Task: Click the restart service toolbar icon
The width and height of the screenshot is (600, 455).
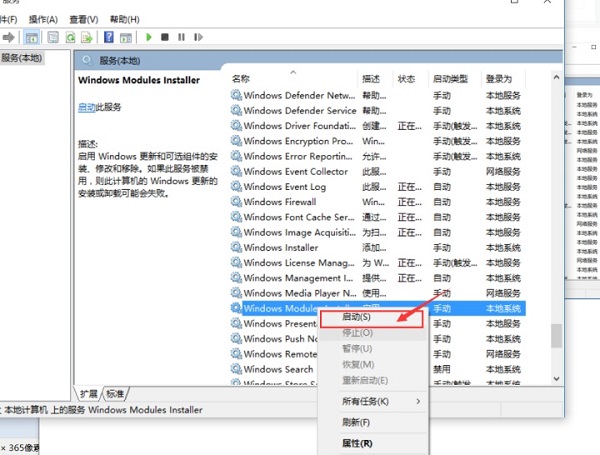Action: click(x=198, y=37)
